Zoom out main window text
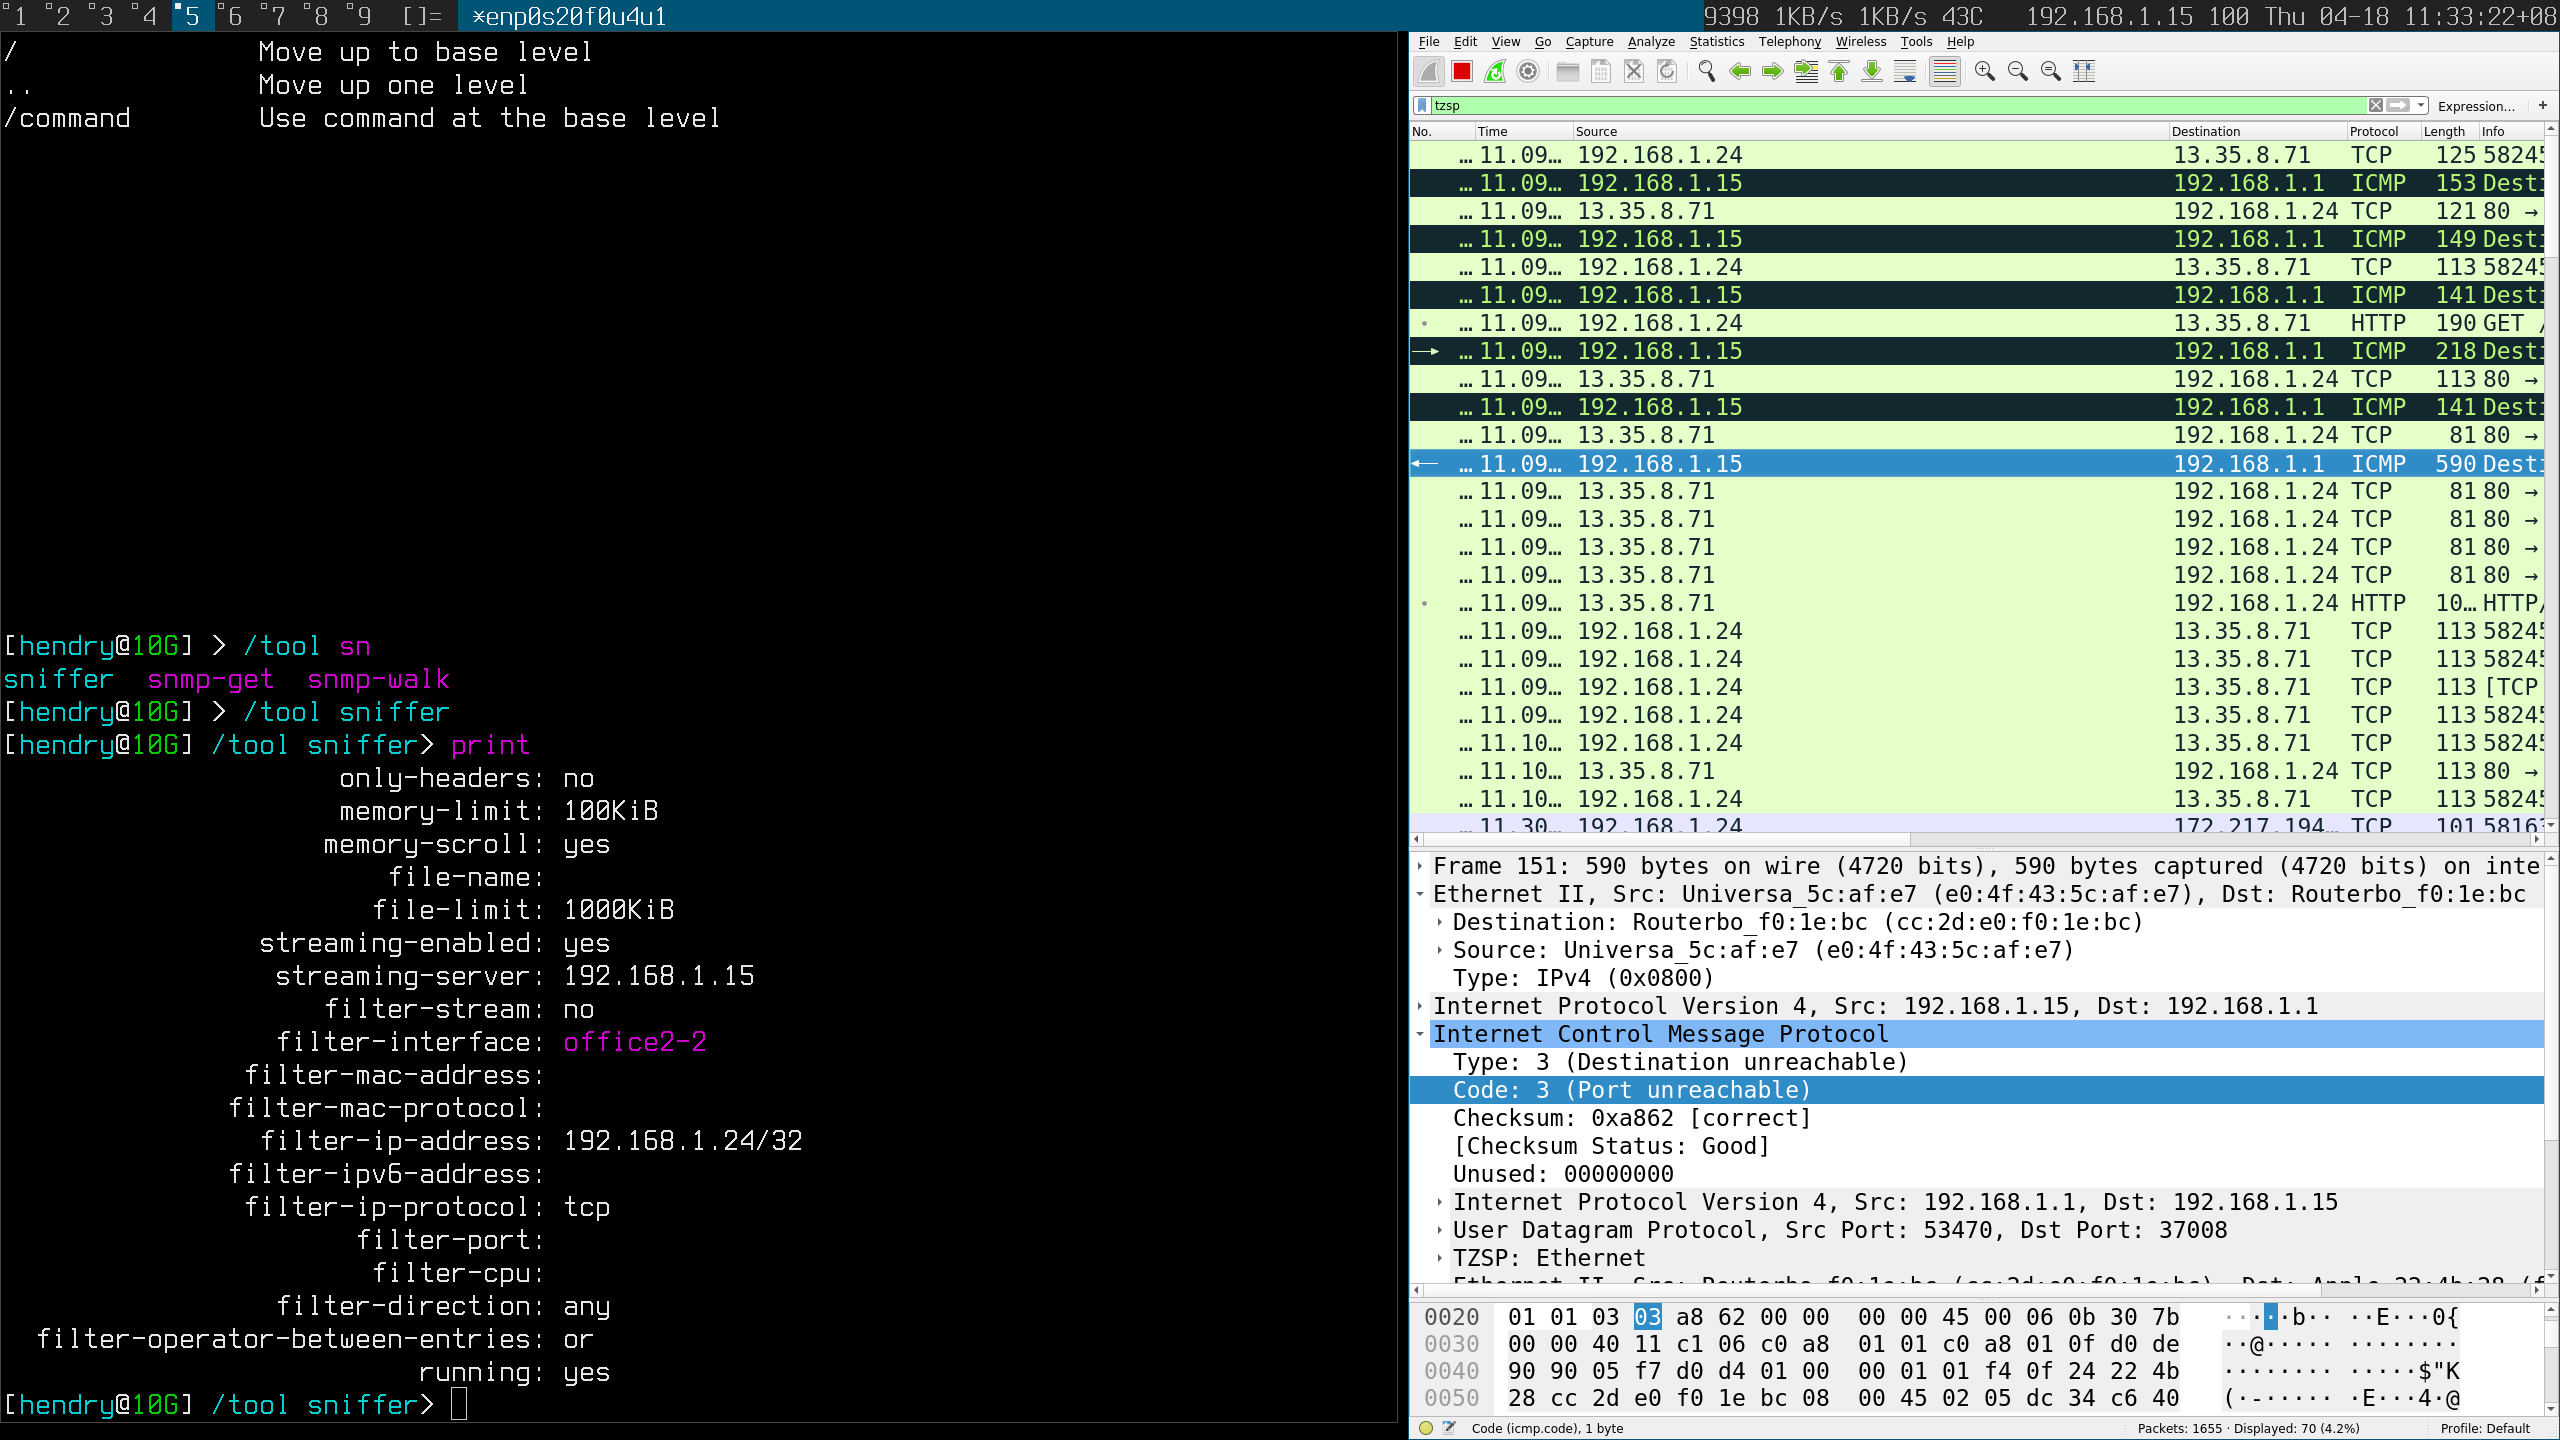2560x1440 pixels. (x=2018, y=71)
